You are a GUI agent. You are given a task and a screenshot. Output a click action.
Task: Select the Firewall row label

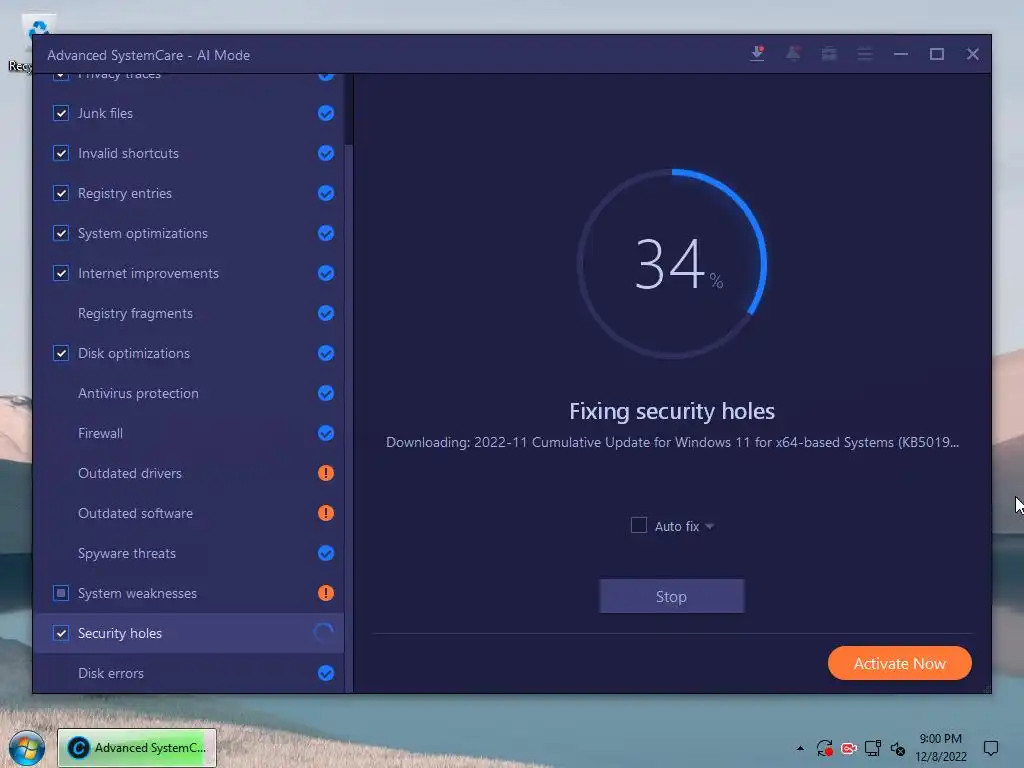(100, 433)
